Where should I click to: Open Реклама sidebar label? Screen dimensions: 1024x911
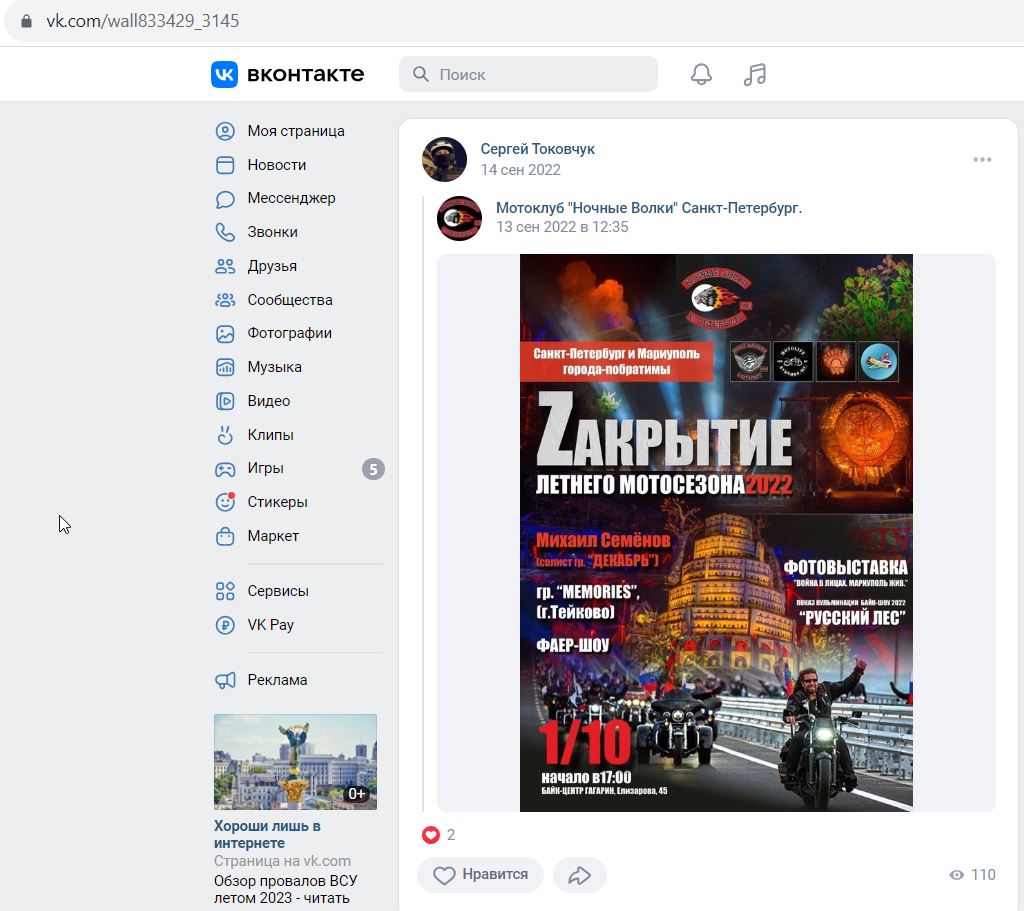pos(278,680)
